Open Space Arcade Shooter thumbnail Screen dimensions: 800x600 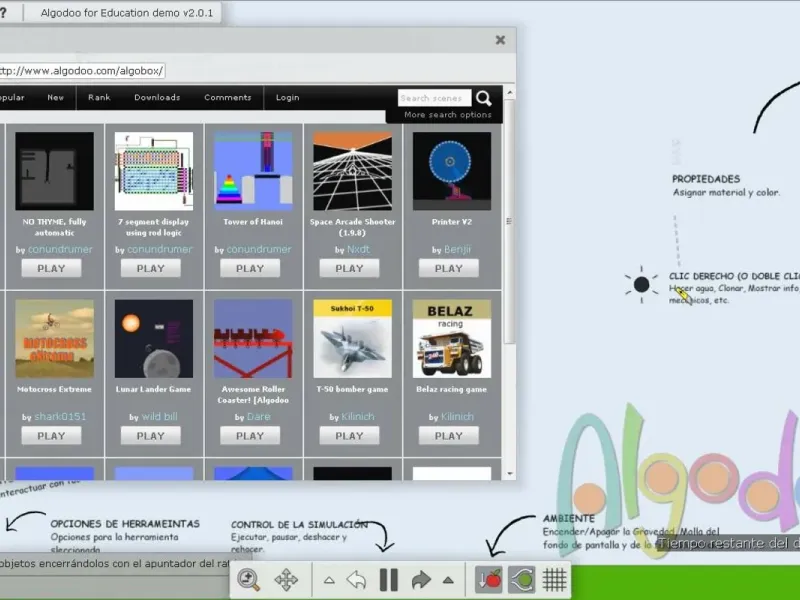(x=353, y=171)
